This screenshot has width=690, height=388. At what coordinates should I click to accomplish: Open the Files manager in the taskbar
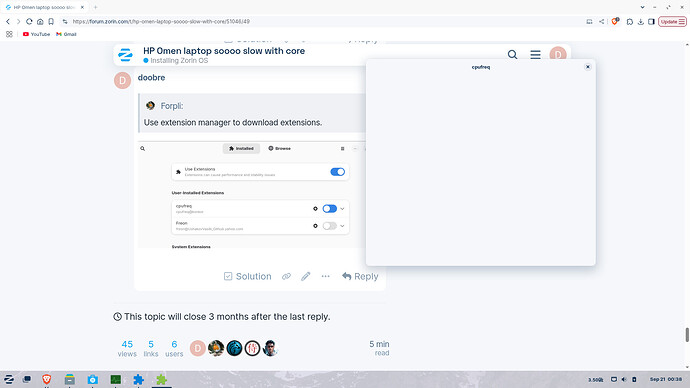click(70, 379)
